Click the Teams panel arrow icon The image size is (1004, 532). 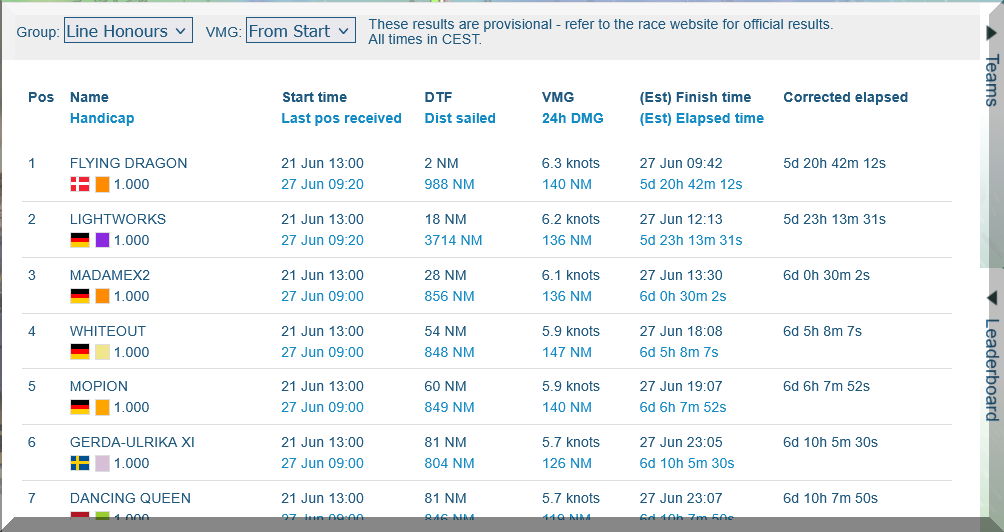pyautogui.click(x=992, y=33)
